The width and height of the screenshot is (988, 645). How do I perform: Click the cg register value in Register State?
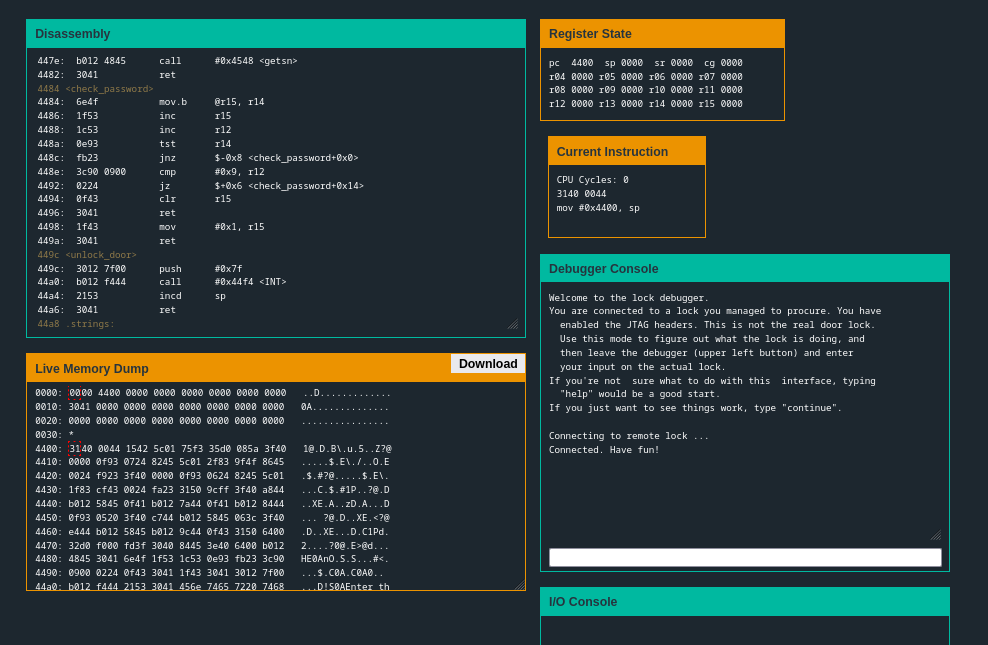pyautogui.click(x=732, y=63)
